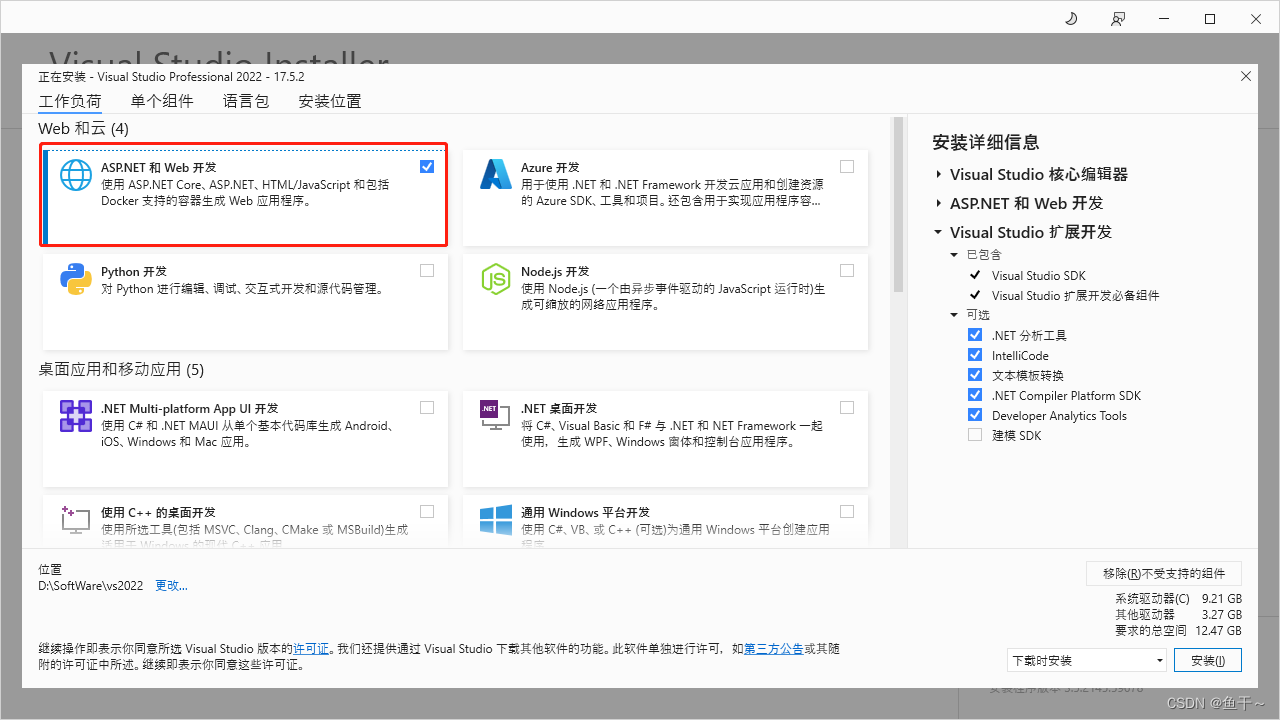
Task: Click the 其他驱动器 3.27 GB value
Action: pos(1222,615)
